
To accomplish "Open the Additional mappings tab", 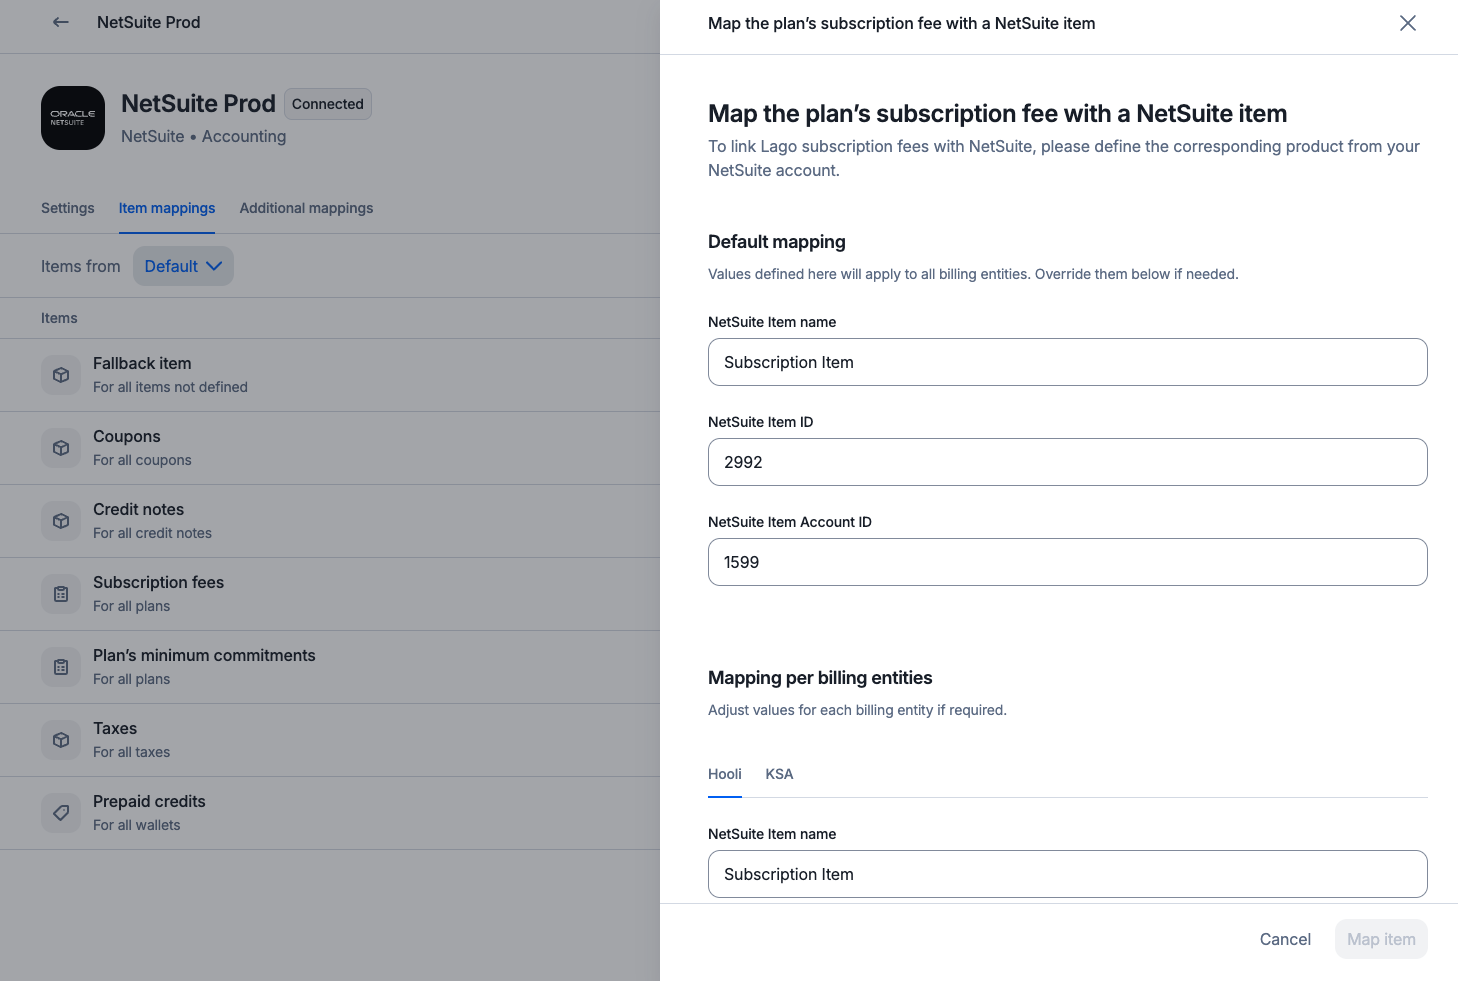I will (x=306, y=208).
